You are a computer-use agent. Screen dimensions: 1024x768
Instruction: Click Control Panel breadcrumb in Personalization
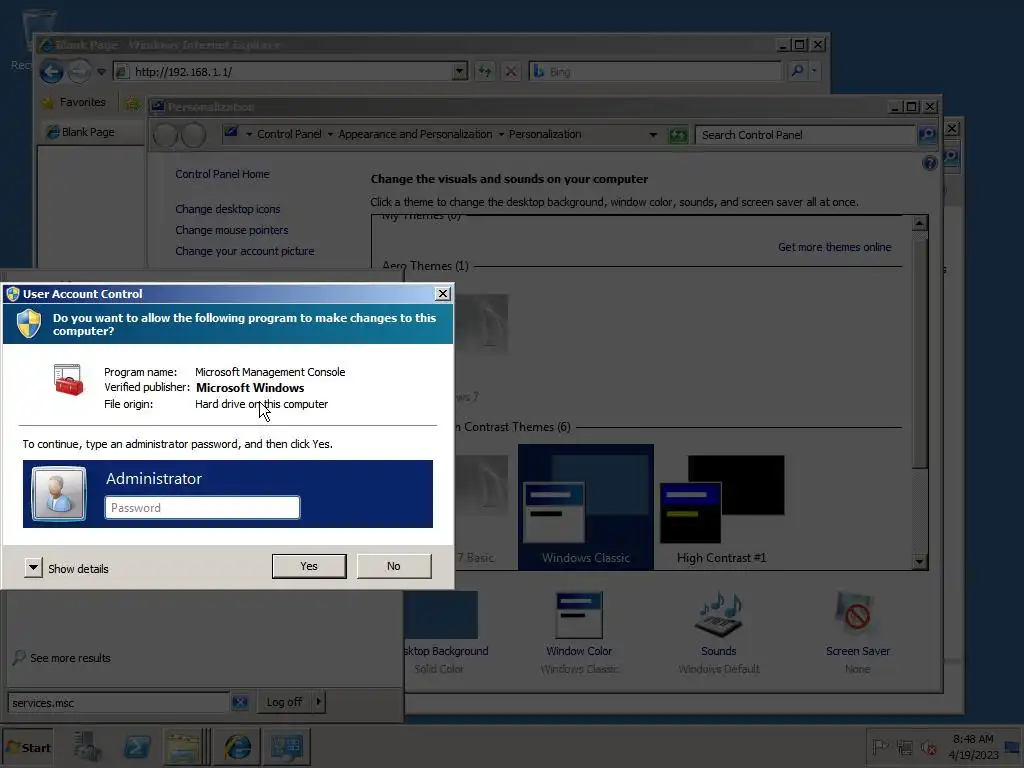289,134
